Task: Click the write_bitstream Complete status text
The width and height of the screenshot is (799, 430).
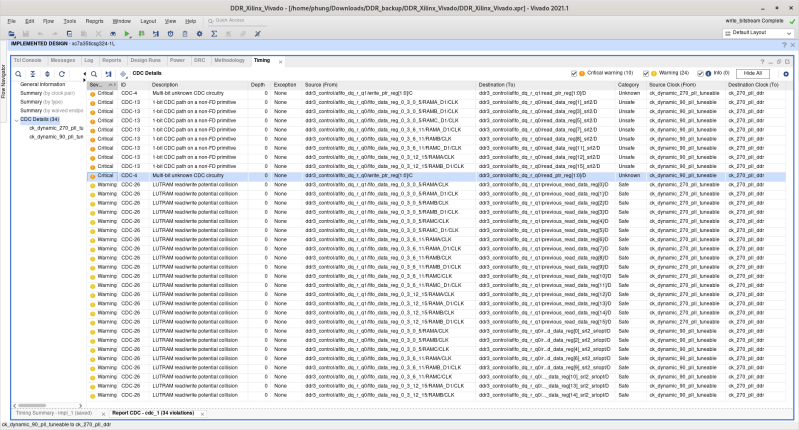Action: coord(754,21)
